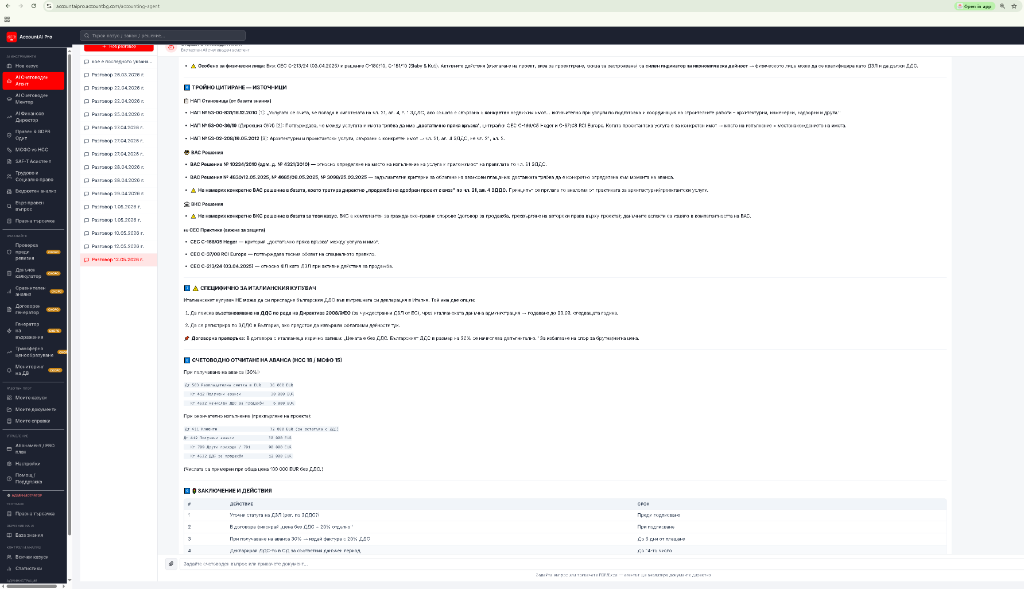Click the attachment icon beside message input
This screenshot has width=1024, height=589.
[x=171, y=564]
